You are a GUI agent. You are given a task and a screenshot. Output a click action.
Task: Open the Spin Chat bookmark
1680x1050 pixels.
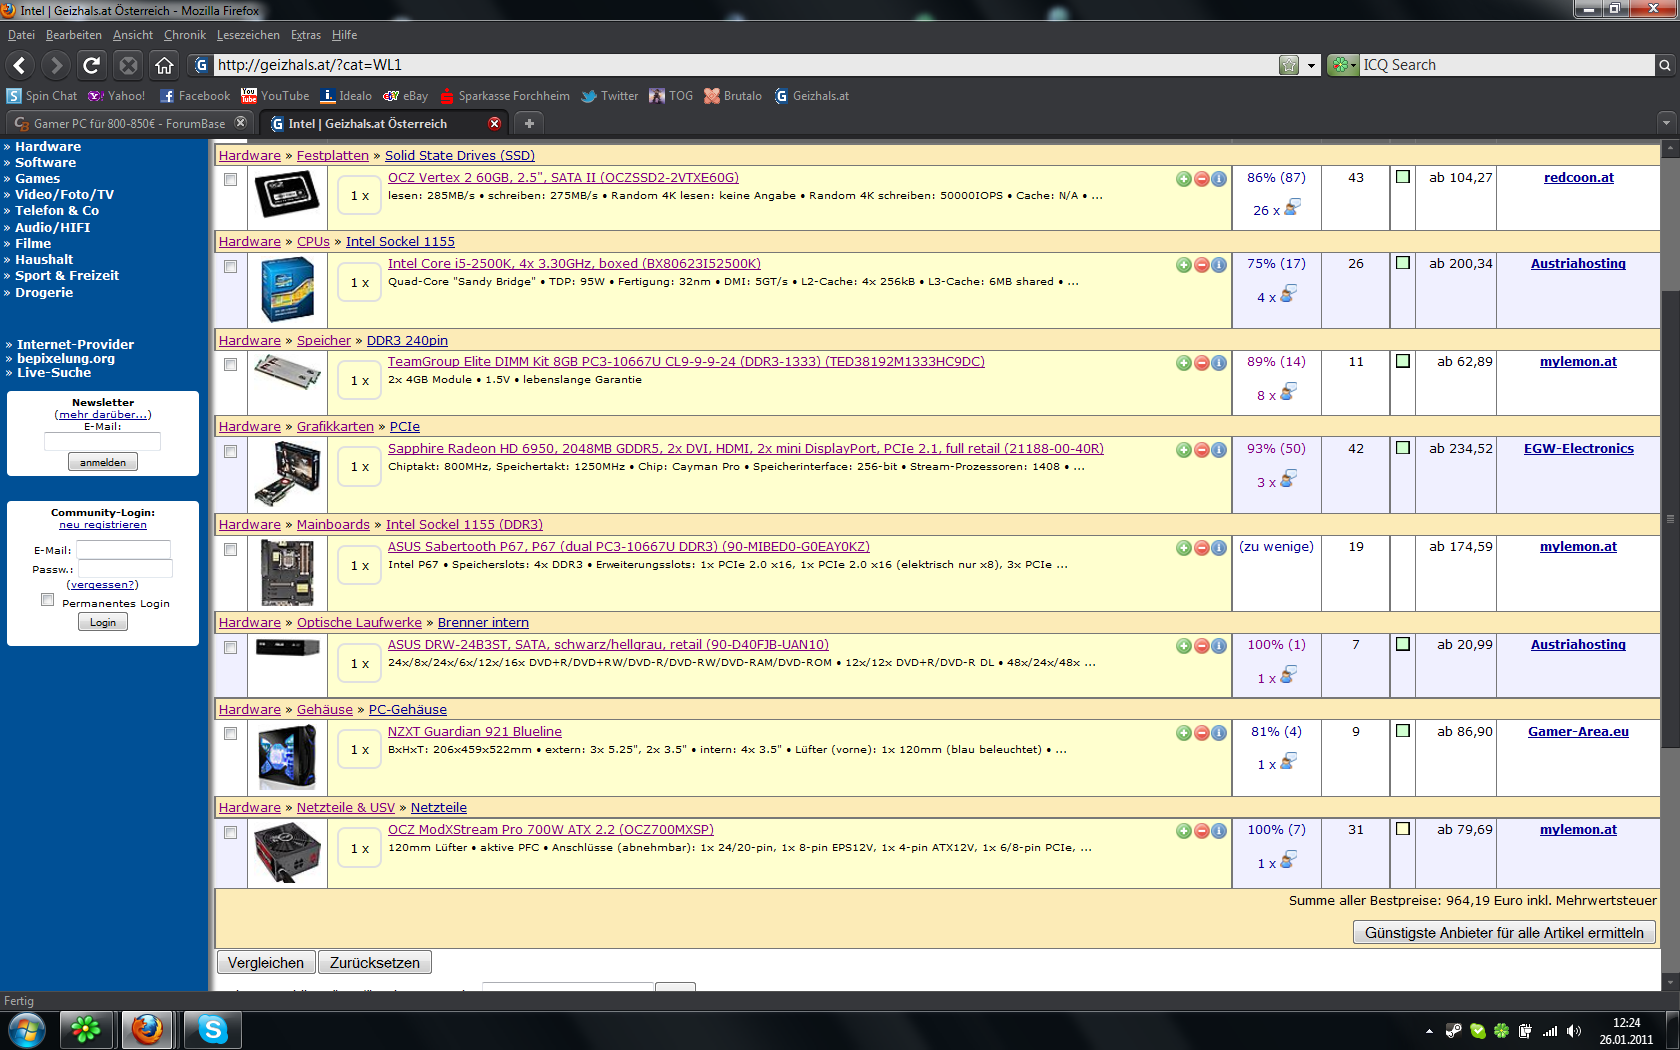point(42,96)
